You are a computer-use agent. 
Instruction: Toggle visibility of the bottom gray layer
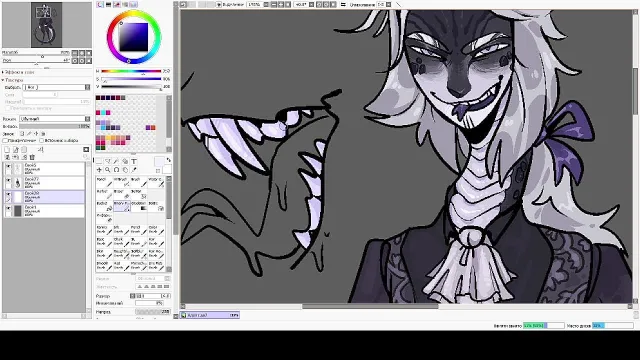(8, 209)
